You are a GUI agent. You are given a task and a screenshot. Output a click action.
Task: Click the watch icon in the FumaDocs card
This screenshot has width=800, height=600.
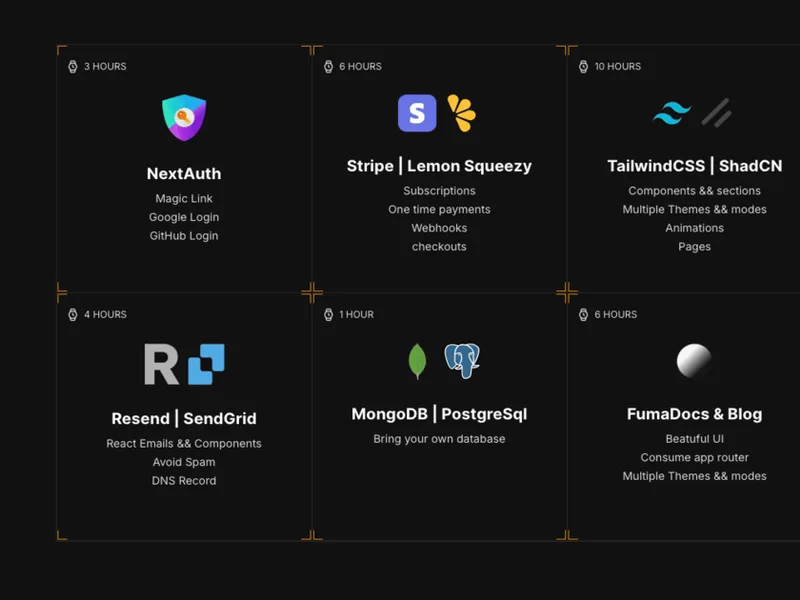pyautogui.click(x=584, y=314)
